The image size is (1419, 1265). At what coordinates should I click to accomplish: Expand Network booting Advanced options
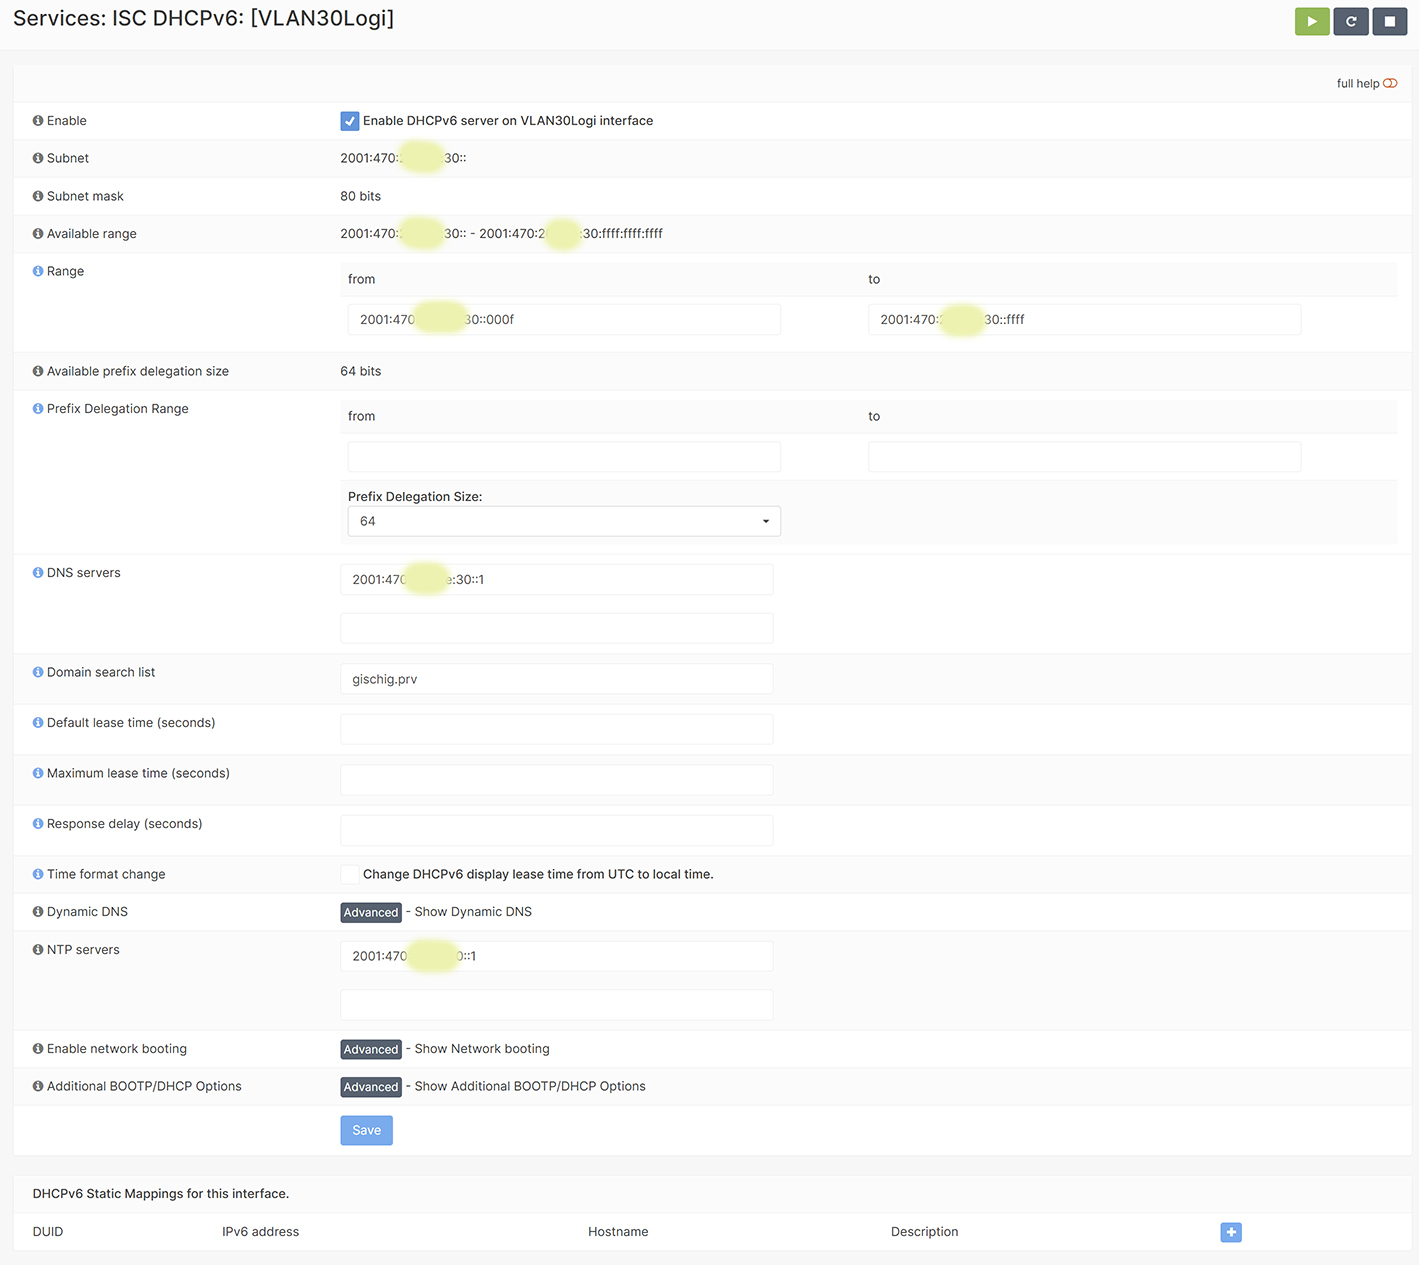click(x=371, y=1049)
